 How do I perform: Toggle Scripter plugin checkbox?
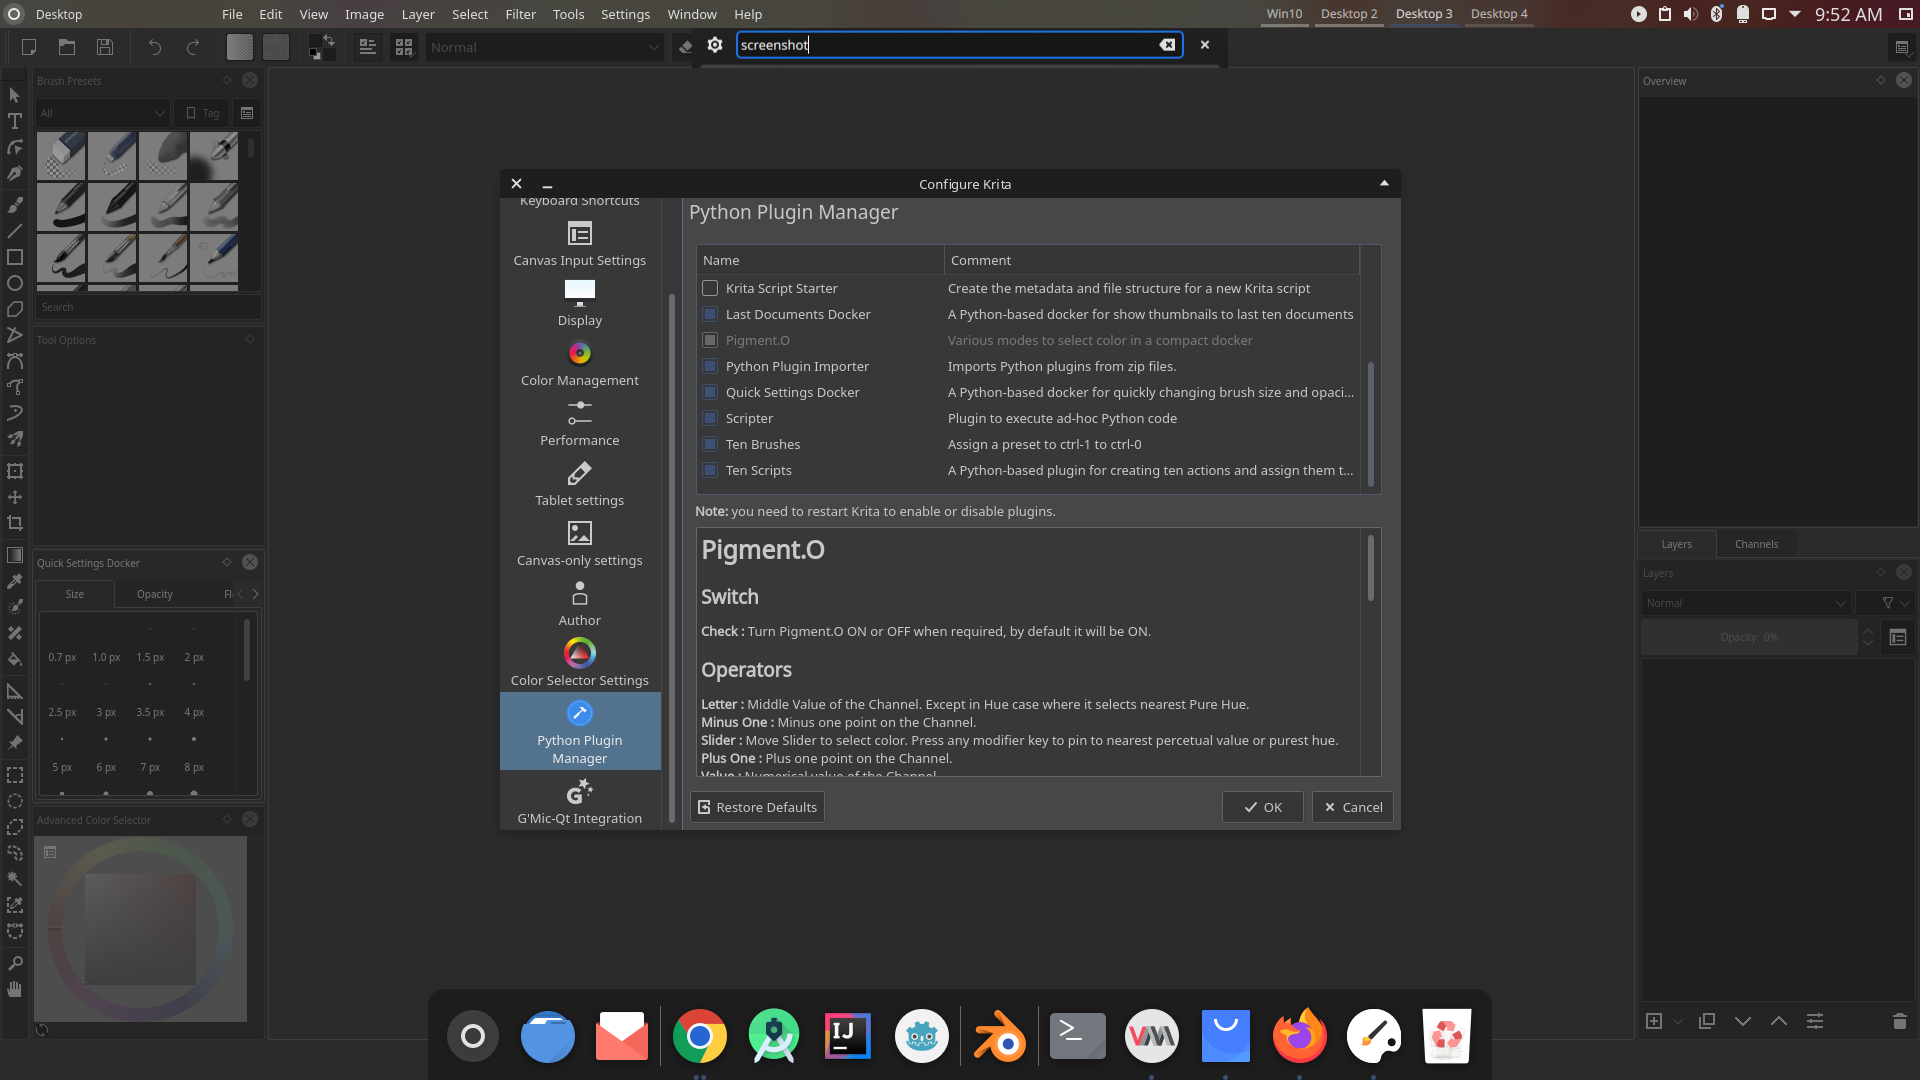(710, 418)
